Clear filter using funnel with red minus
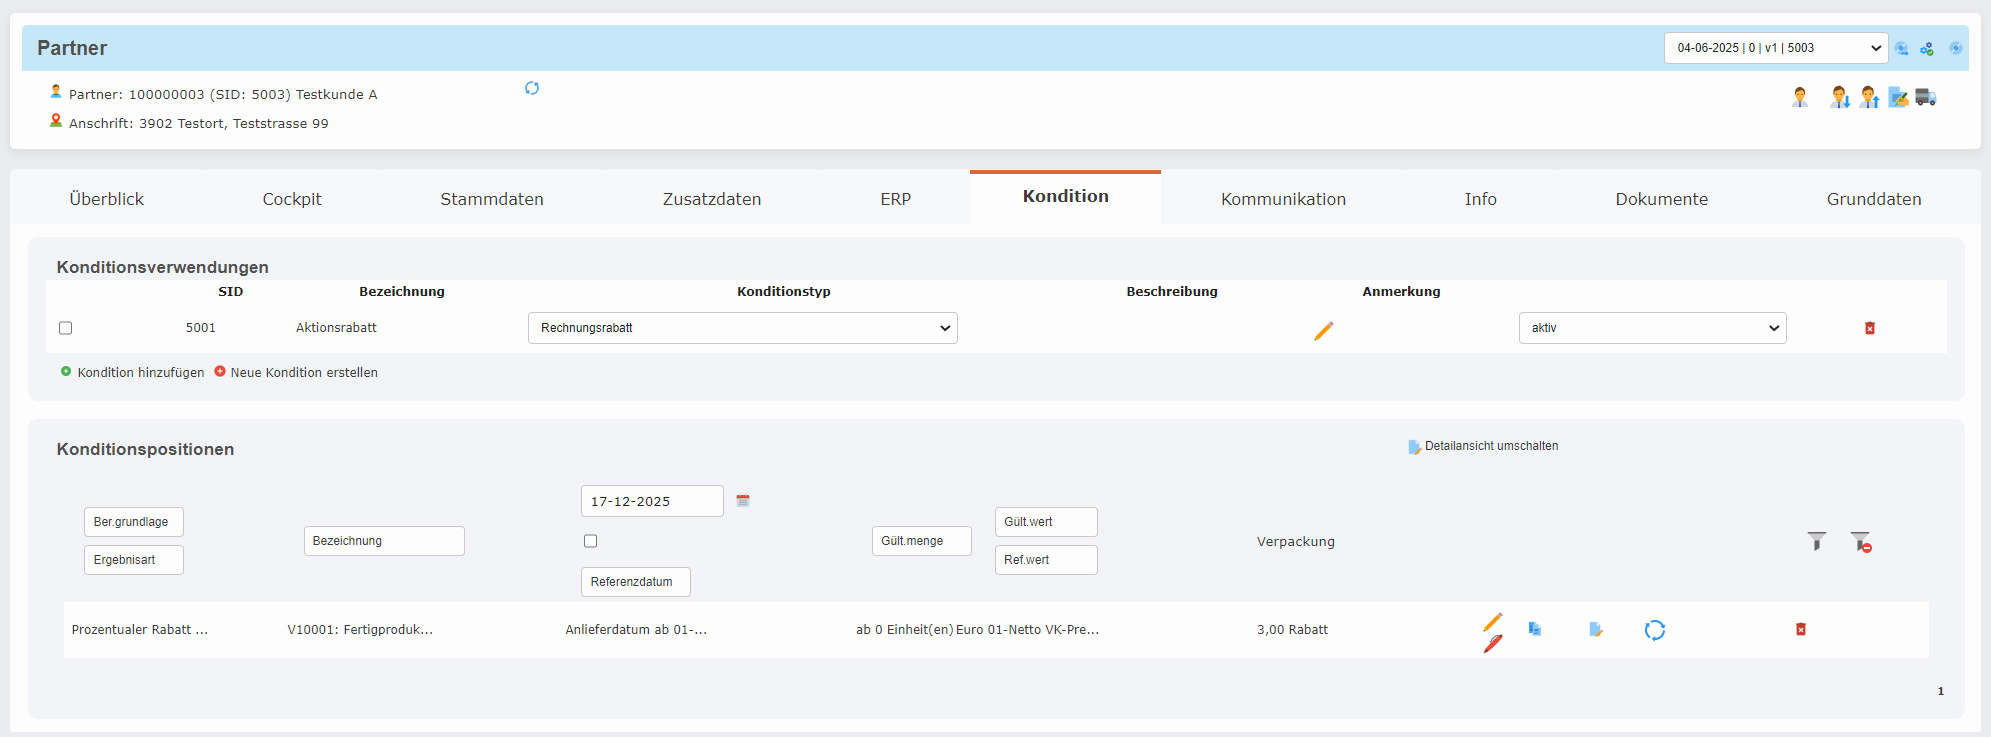 click(x=1860, y=542)
